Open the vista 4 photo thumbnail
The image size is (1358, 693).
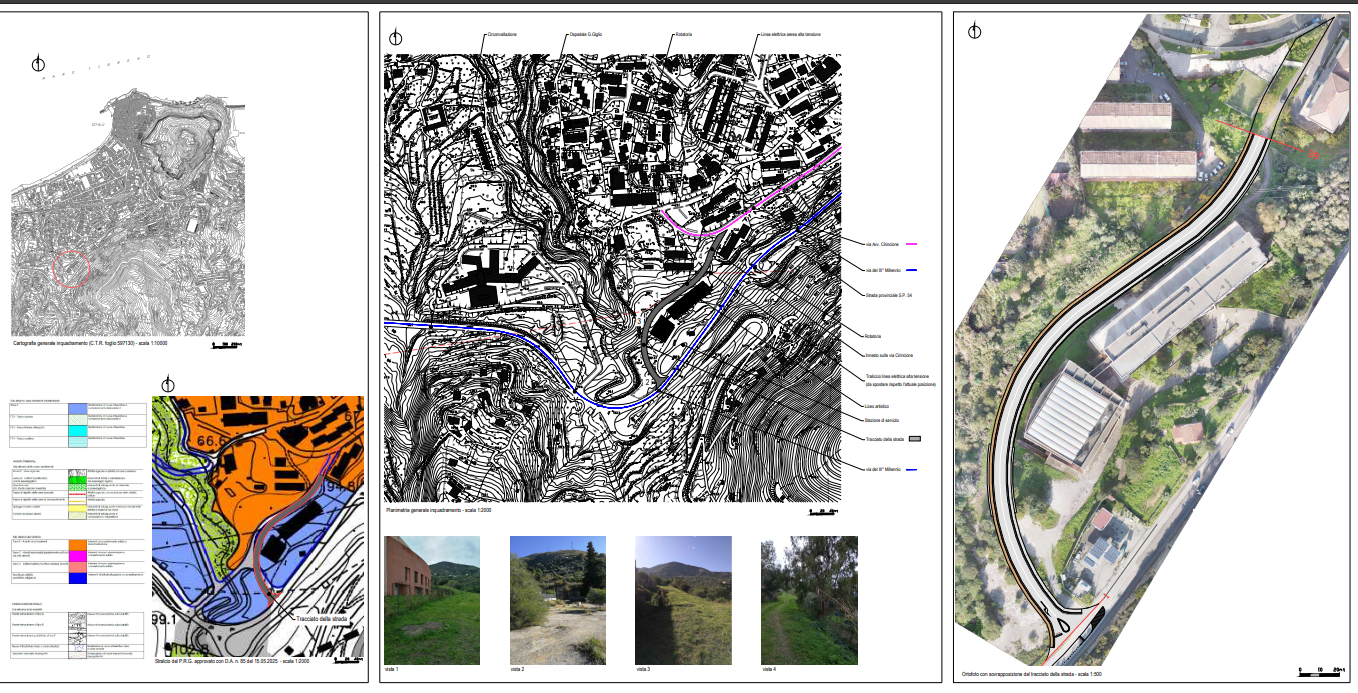pos(808,600)
